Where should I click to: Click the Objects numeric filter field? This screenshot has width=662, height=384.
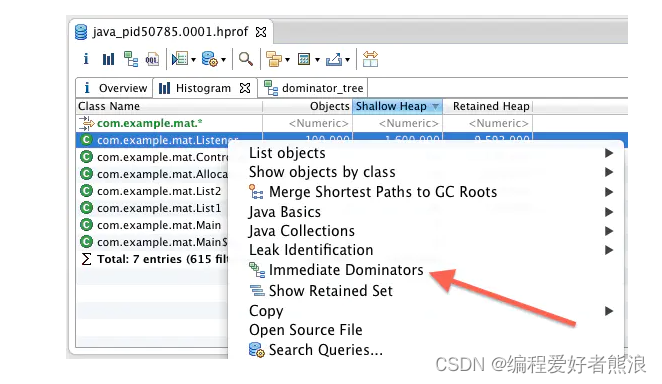pyautogui.click(x=307, y=123)
